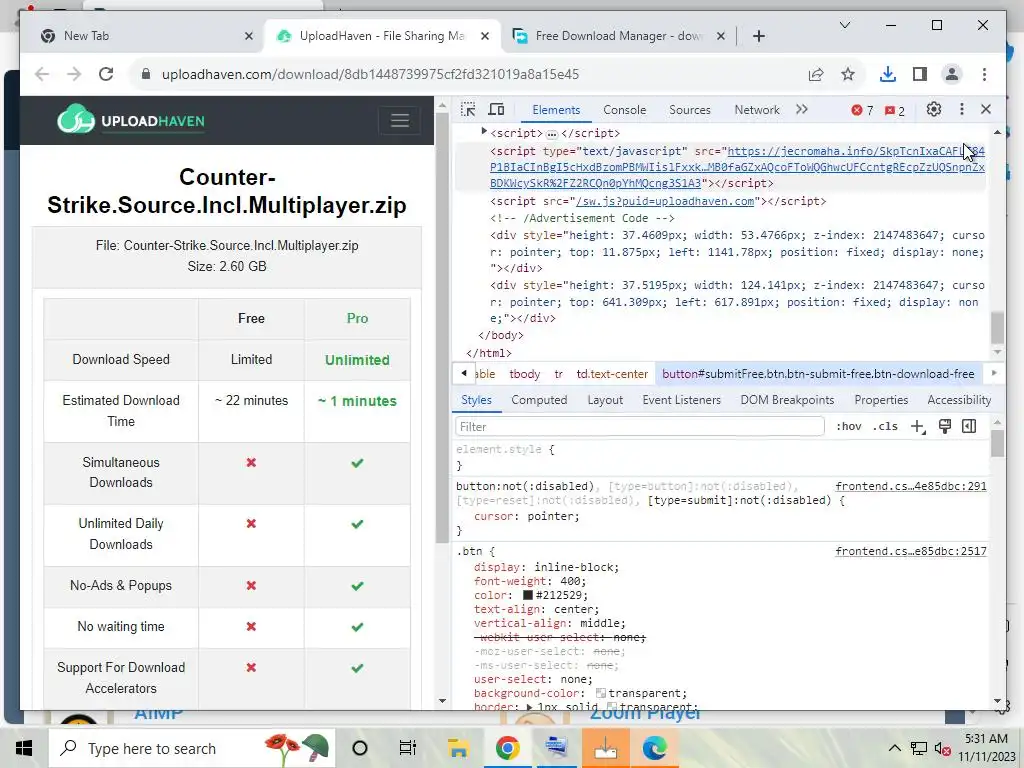Select the tbody breadcrumb

coord(524,374)
